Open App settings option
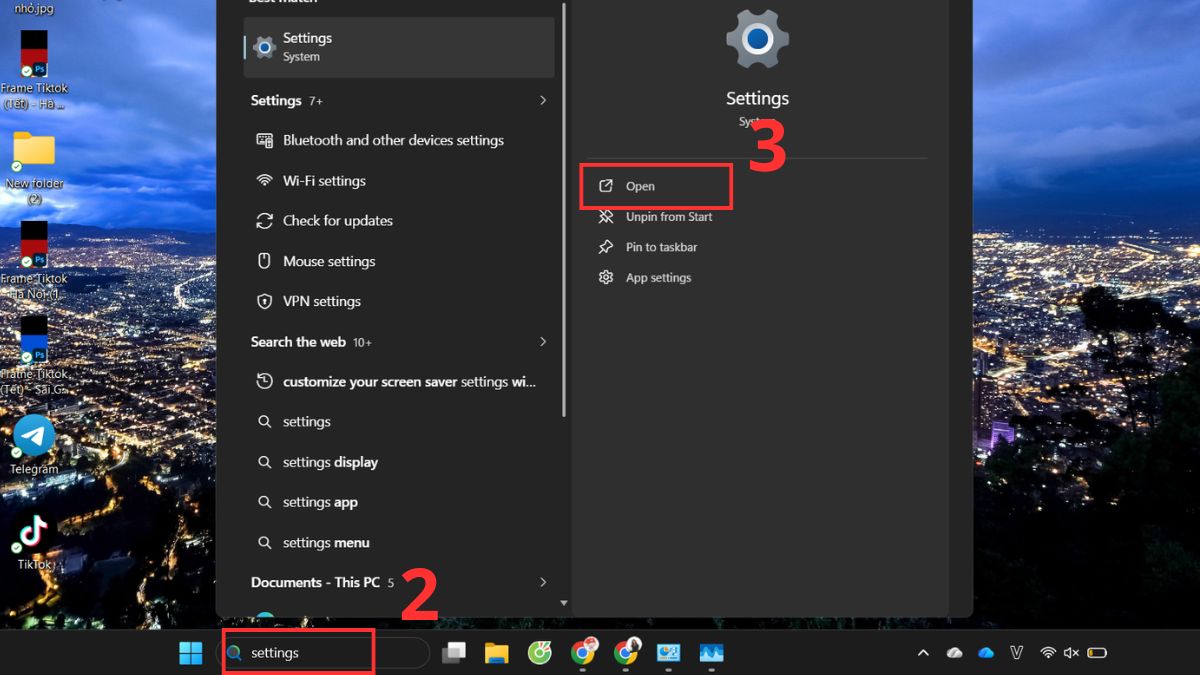 click(645, 278)
